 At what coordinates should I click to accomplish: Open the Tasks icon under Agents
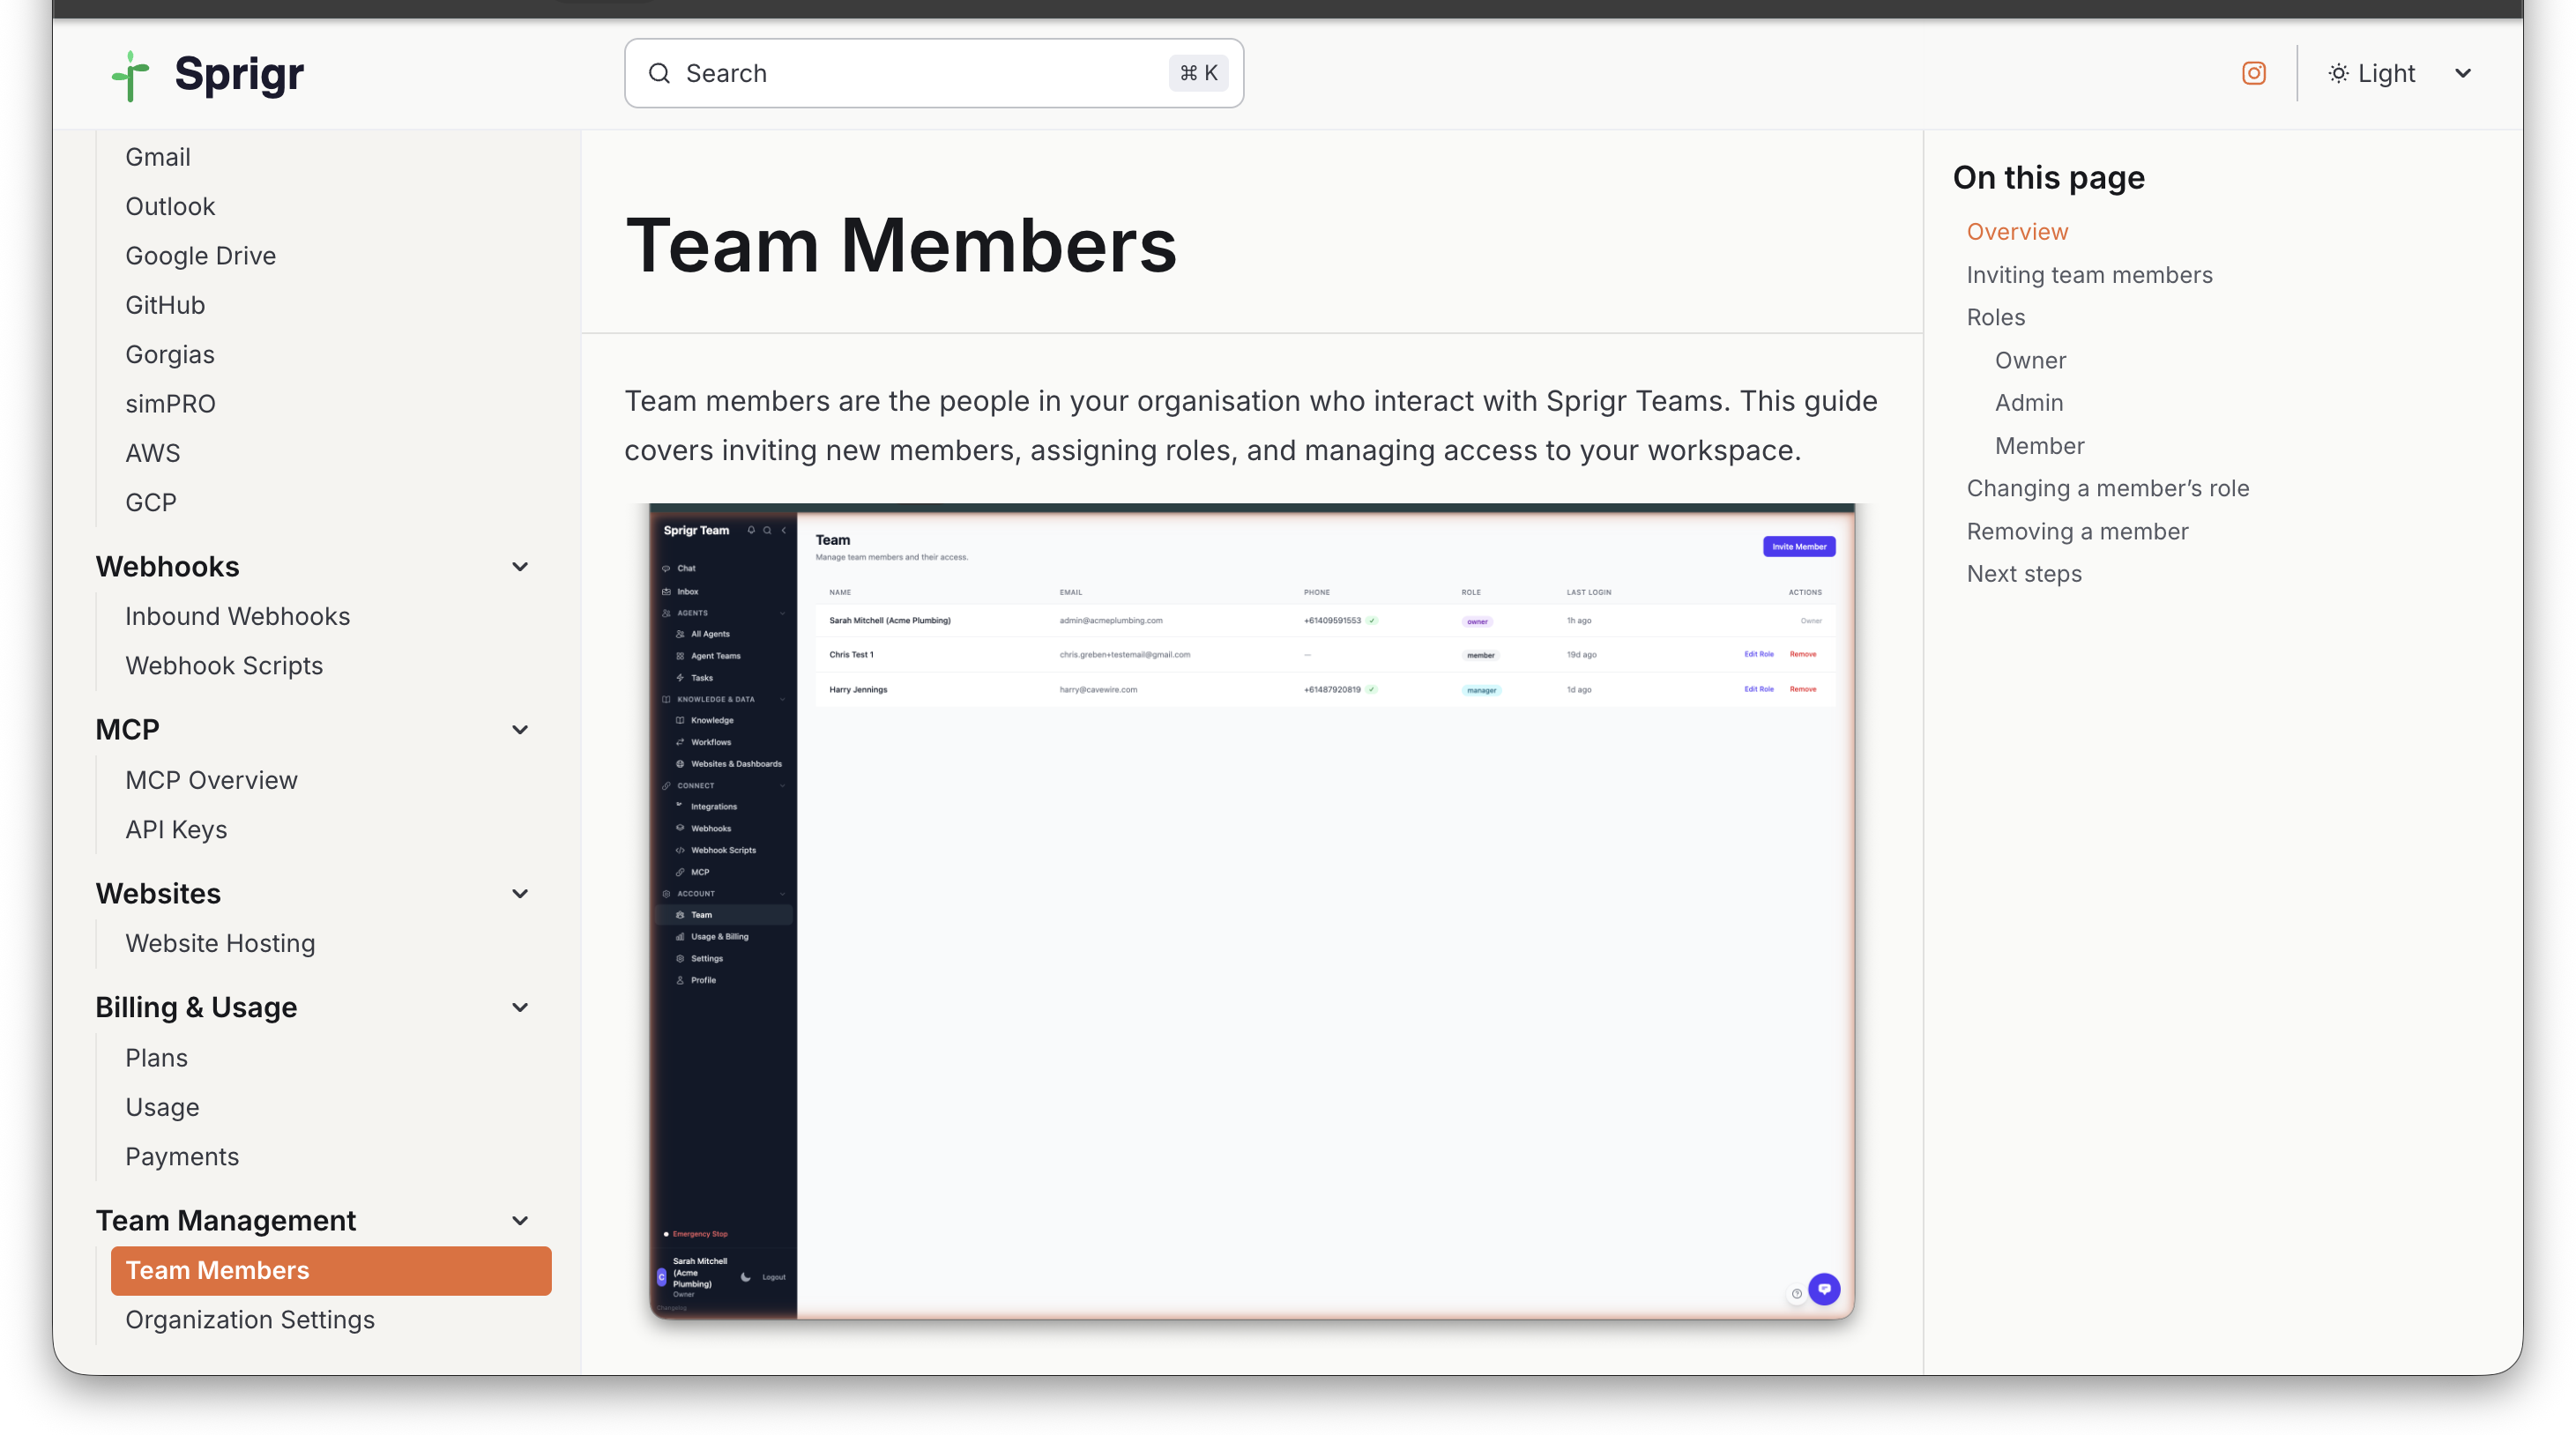pyautogui.click(x=680, y=678)
